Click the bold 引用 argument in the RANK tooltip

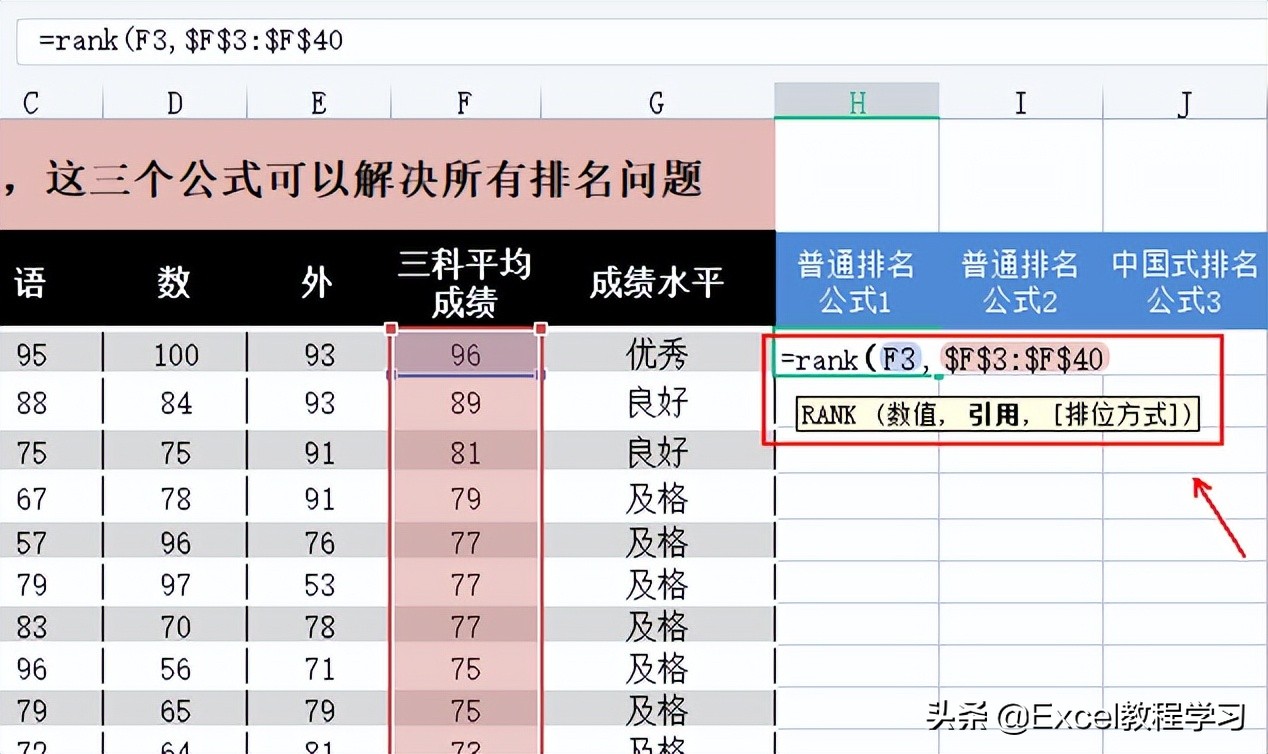click(x=993, y=415)
